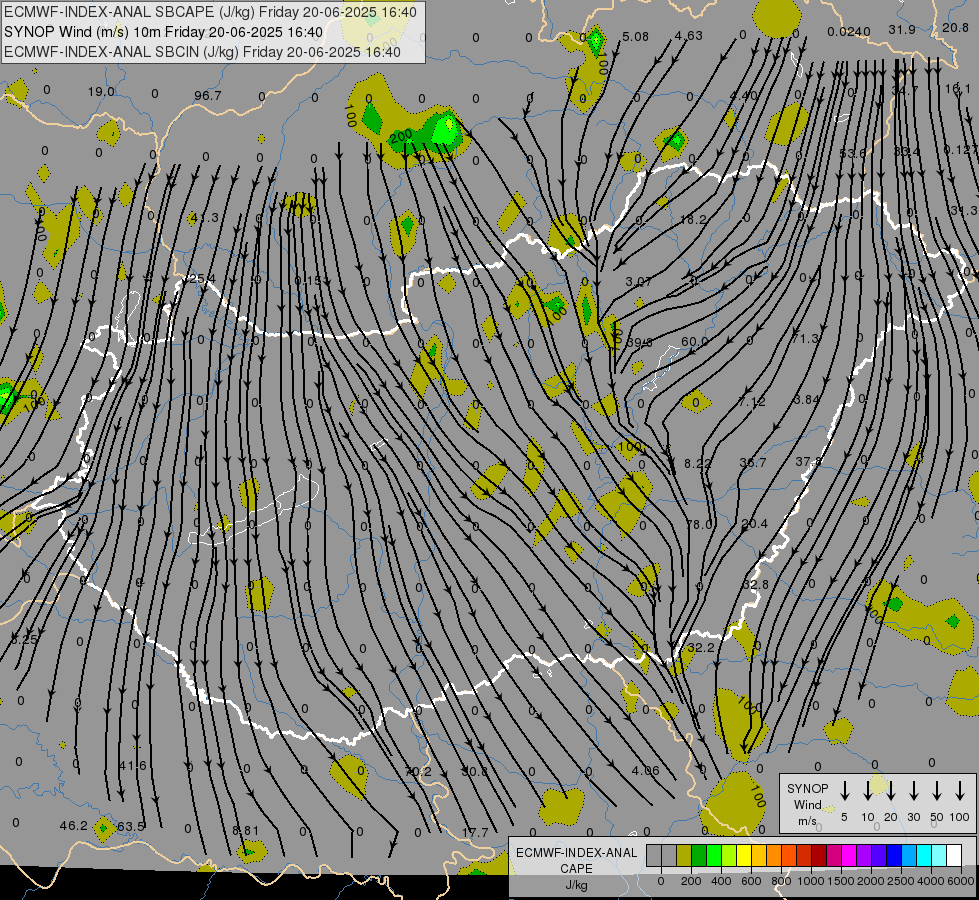Click the value '41.3' on the map
979x900 pixels.
(x=204, y=217)
